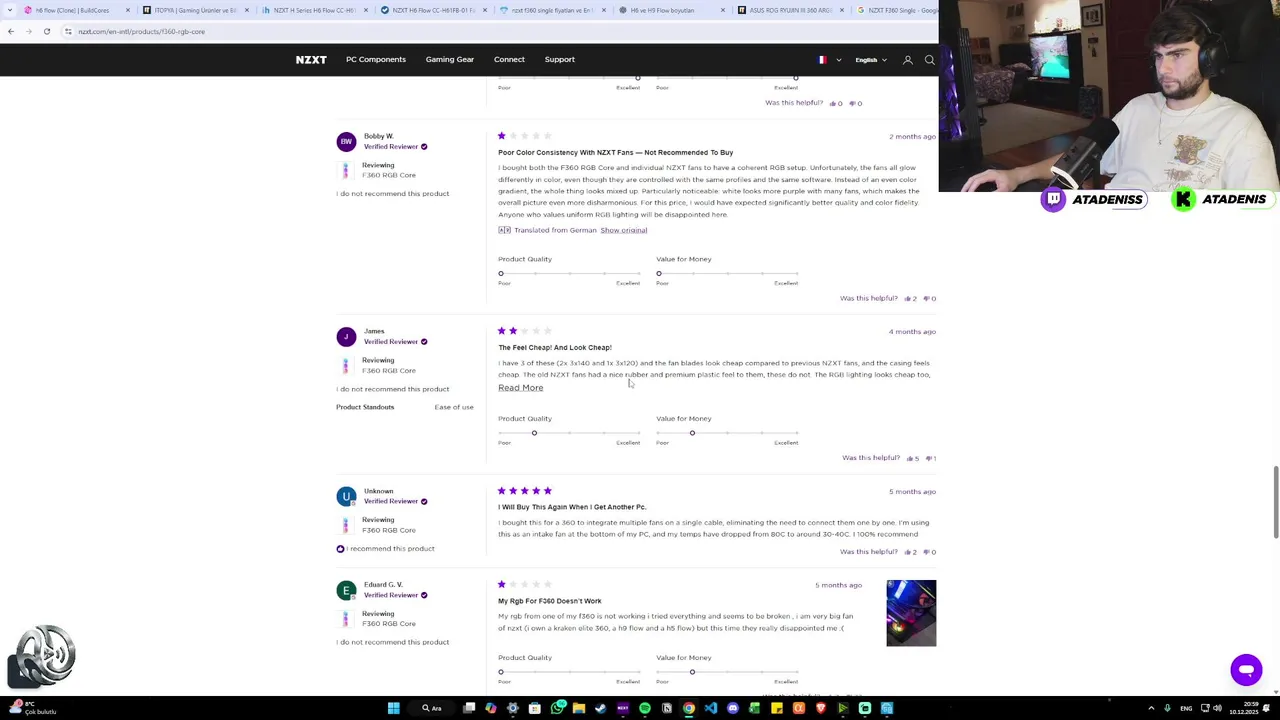Reload the page in the browser
This screenshot has height=720, width=1280.
click(46, 31)
